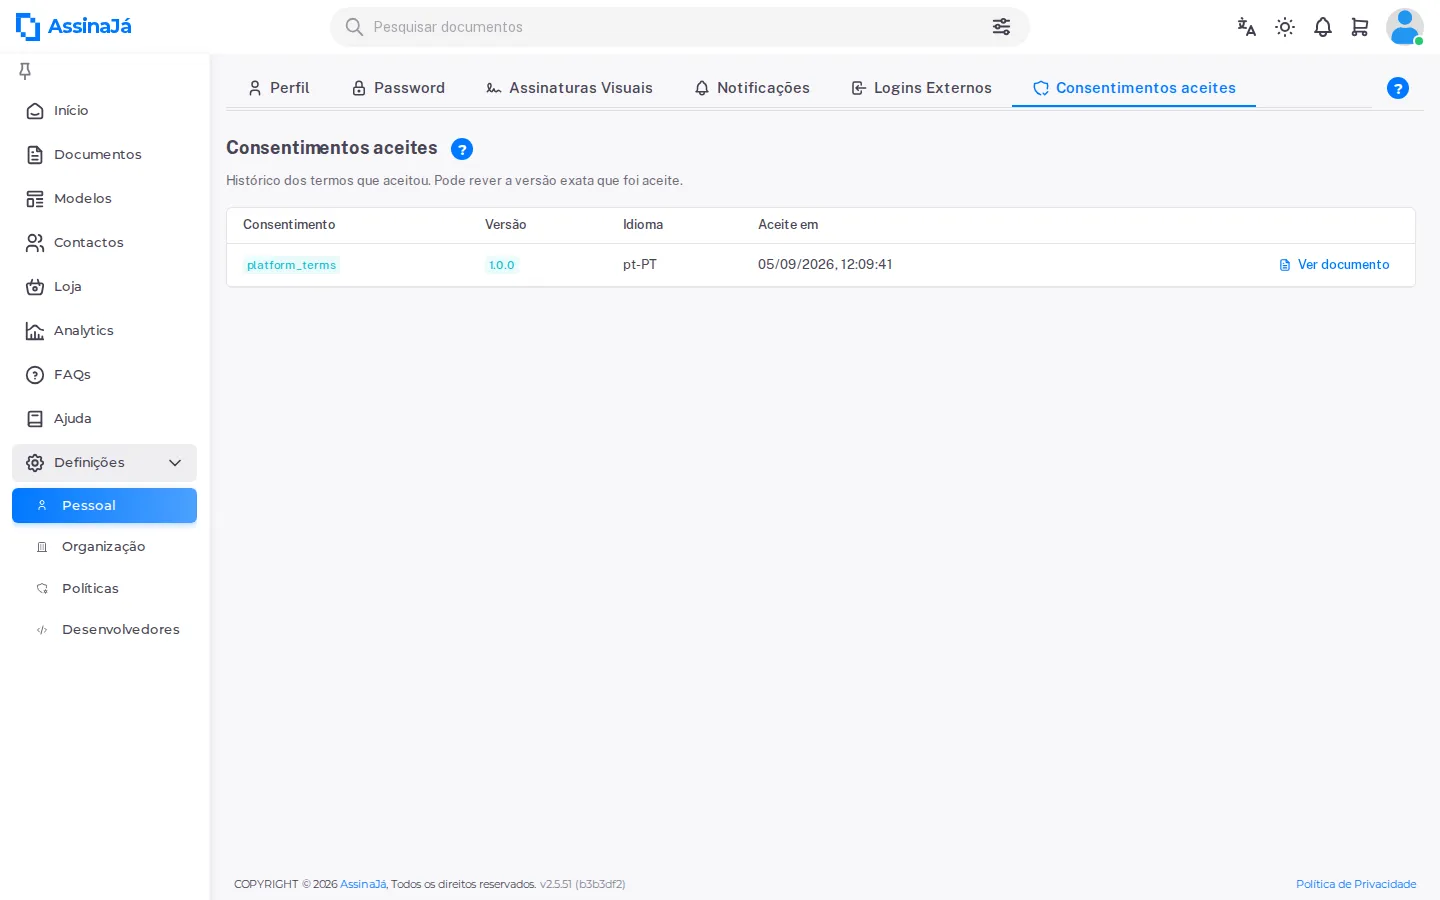
Task: Select the Consentimentos aceites tab
Action: click(1134, 88)
